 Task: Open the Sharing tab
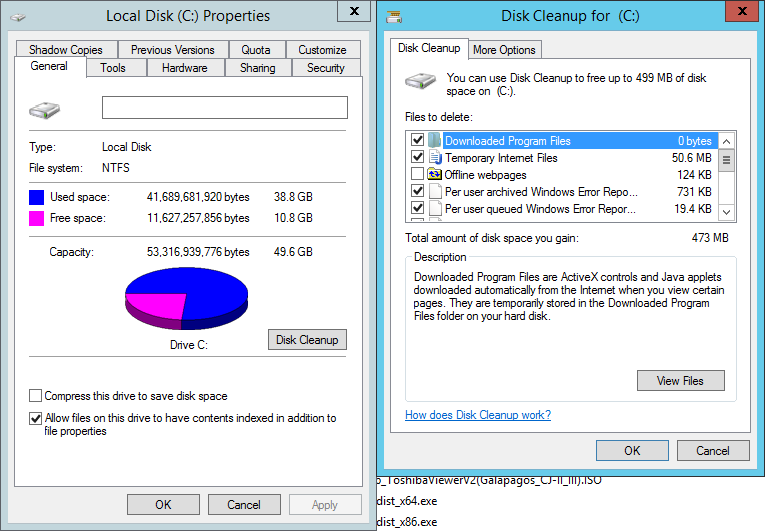tap(258, 68)
